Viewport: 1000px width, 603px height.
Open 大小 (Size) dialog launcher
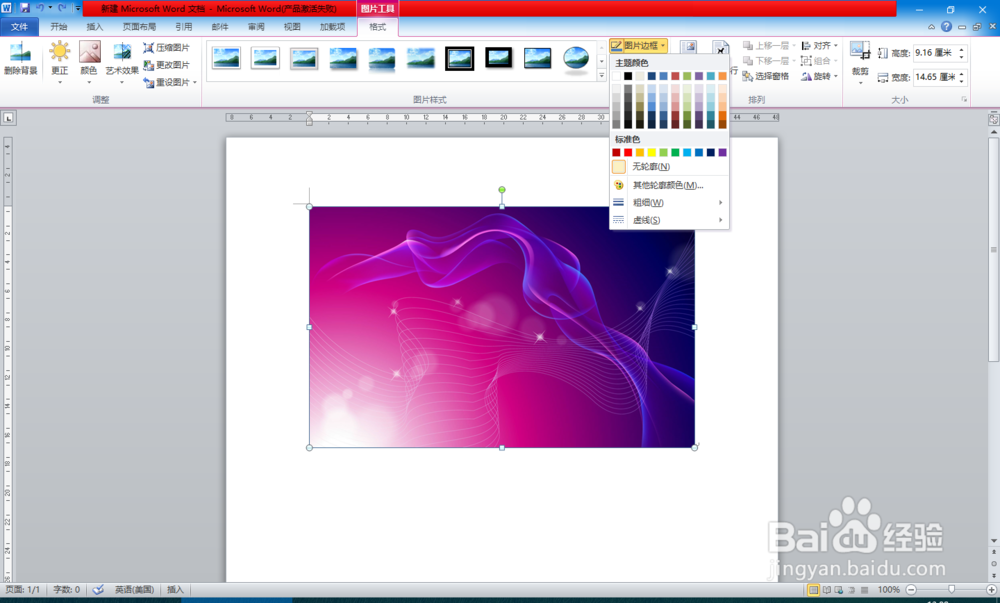click(964, 99)
